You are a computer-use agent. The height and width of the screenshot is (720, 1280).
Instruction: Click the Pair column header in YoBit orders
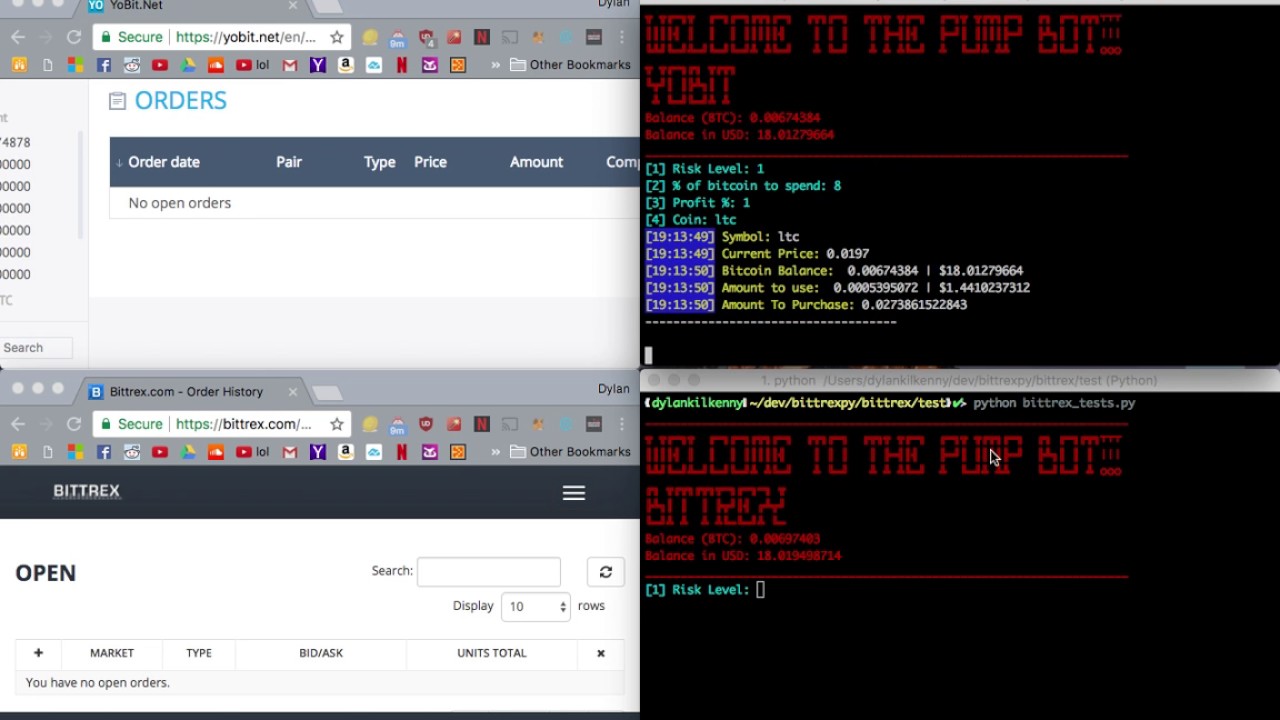(x=289, y=162)
